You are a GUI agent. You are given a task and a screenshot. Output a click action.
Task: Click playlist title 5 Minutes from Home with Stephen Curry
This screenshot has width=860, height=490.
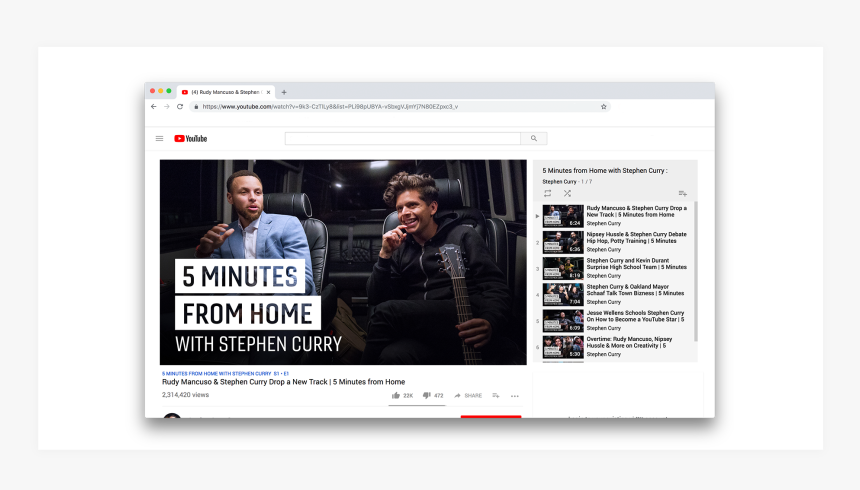604,171
